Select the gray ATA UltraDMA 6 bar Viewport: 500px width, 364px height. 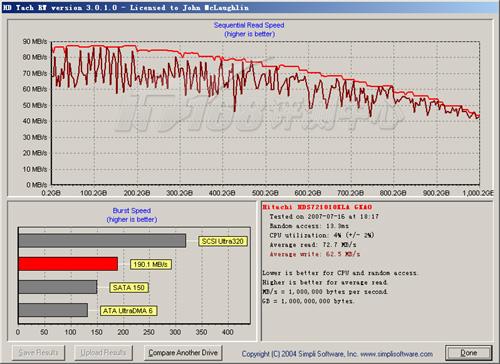coord(53,310)
